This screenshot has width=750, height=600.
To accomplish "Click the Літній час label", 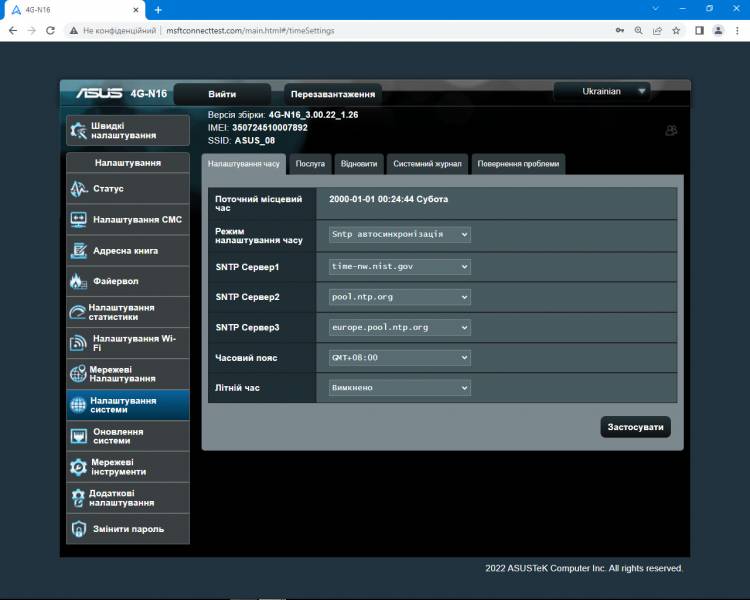I will point(237,388).
